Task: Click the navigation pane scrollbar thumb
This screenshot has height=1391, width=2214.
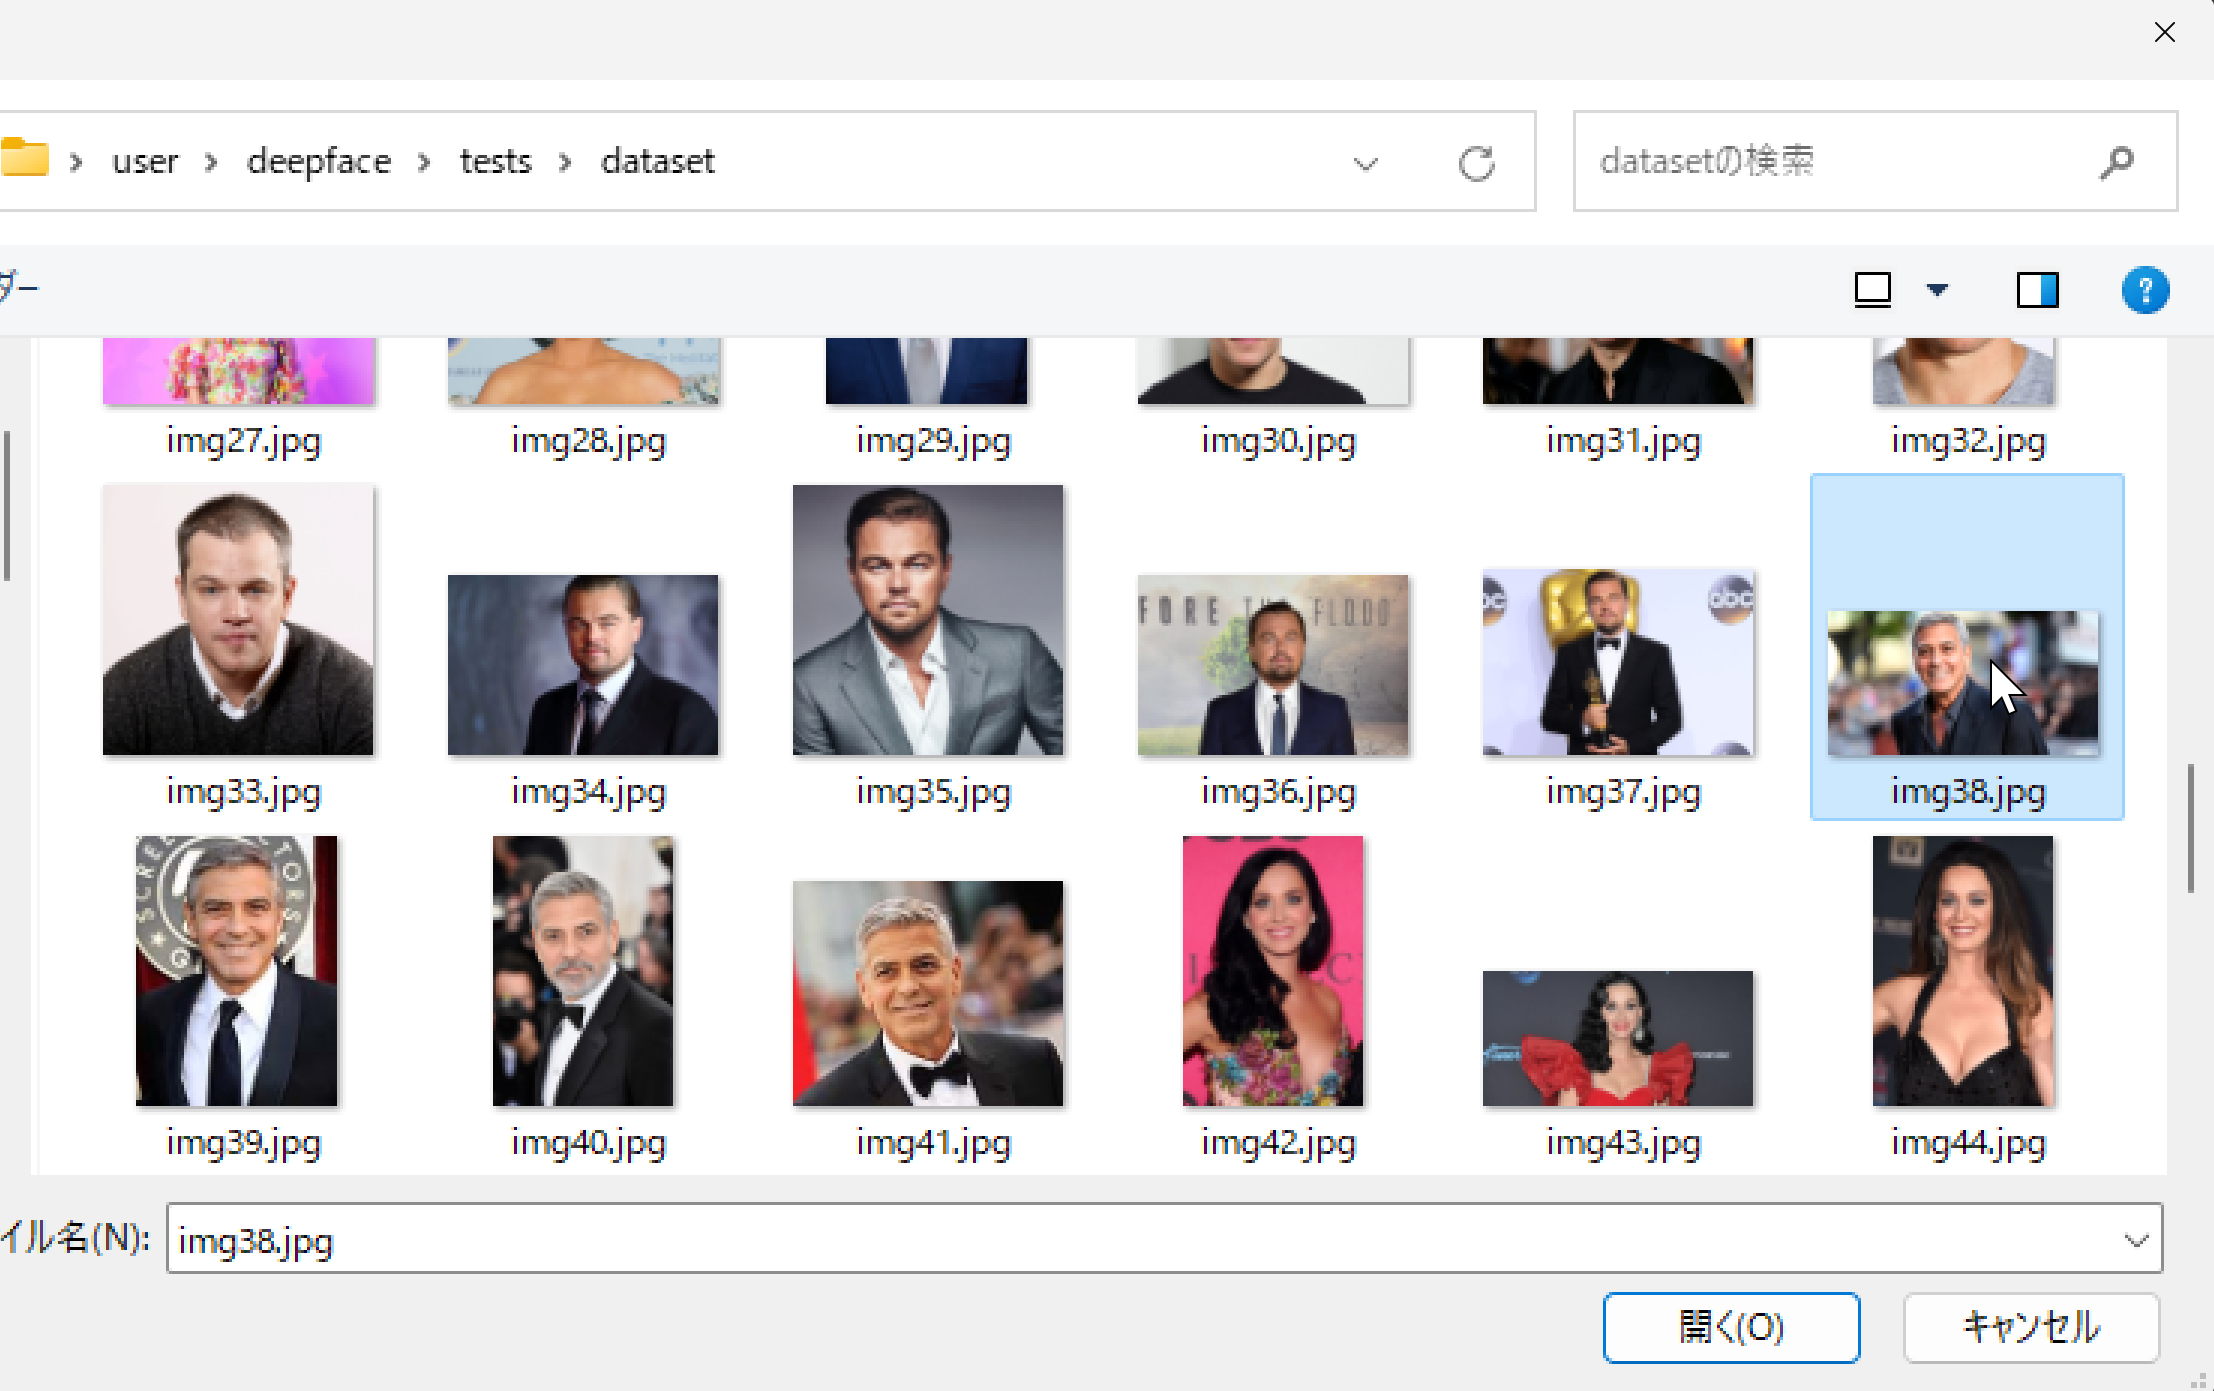Action: point(7,505)
